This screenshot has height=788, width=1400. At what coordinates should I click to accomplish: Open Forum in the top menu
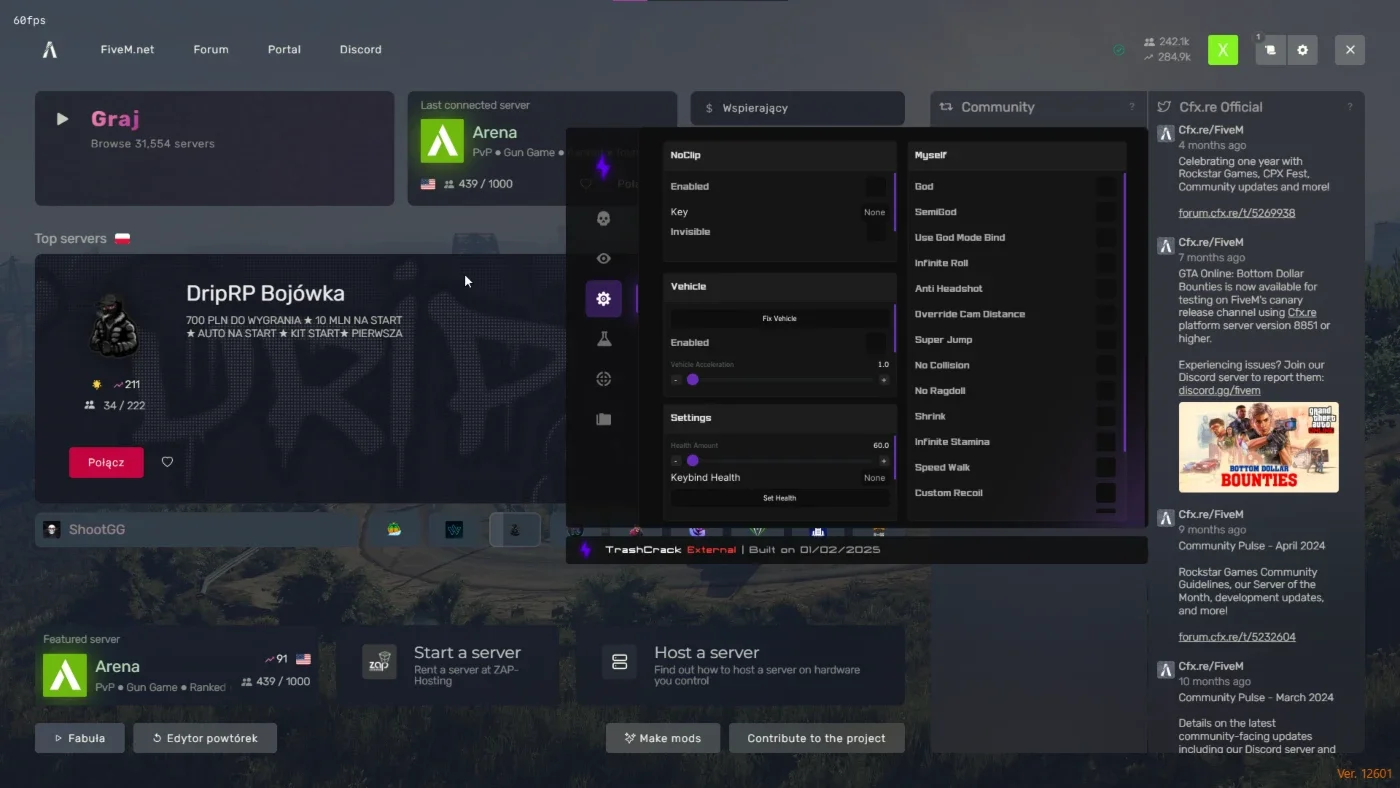point(211,49)
